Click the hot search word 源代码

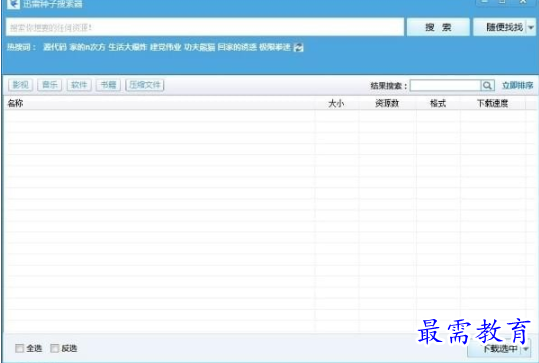pos(55,47)
